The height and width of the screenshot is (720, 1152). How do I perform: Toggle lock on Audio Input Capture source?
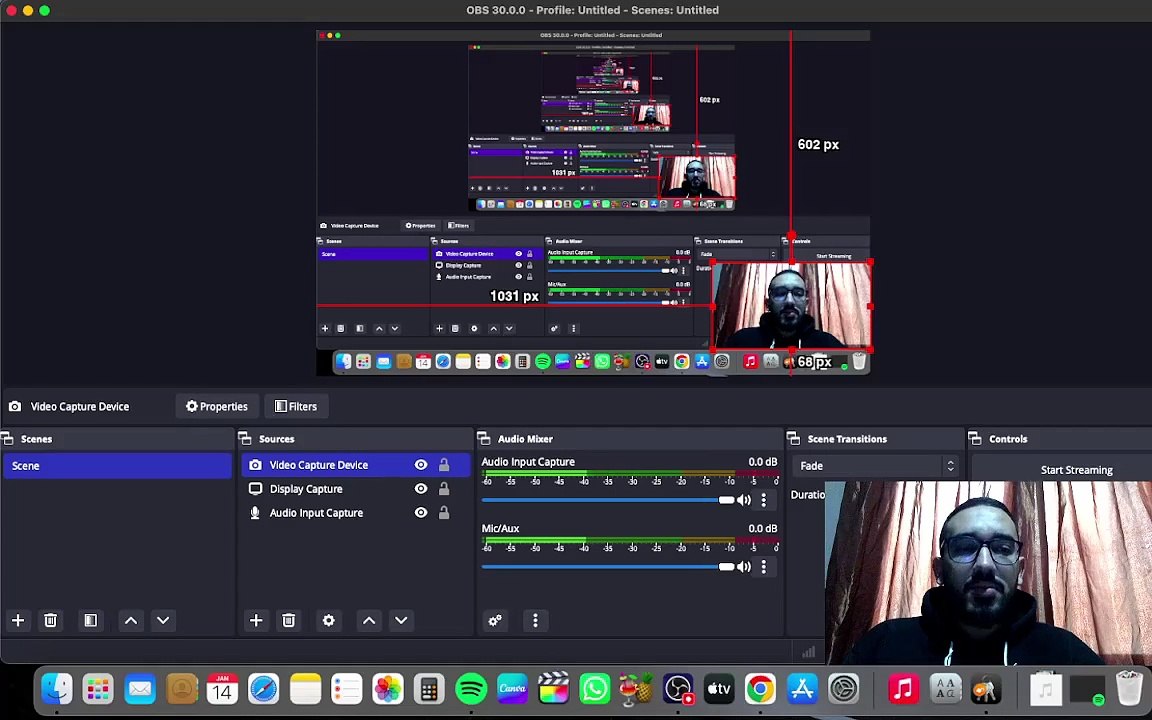pos(444,513)
